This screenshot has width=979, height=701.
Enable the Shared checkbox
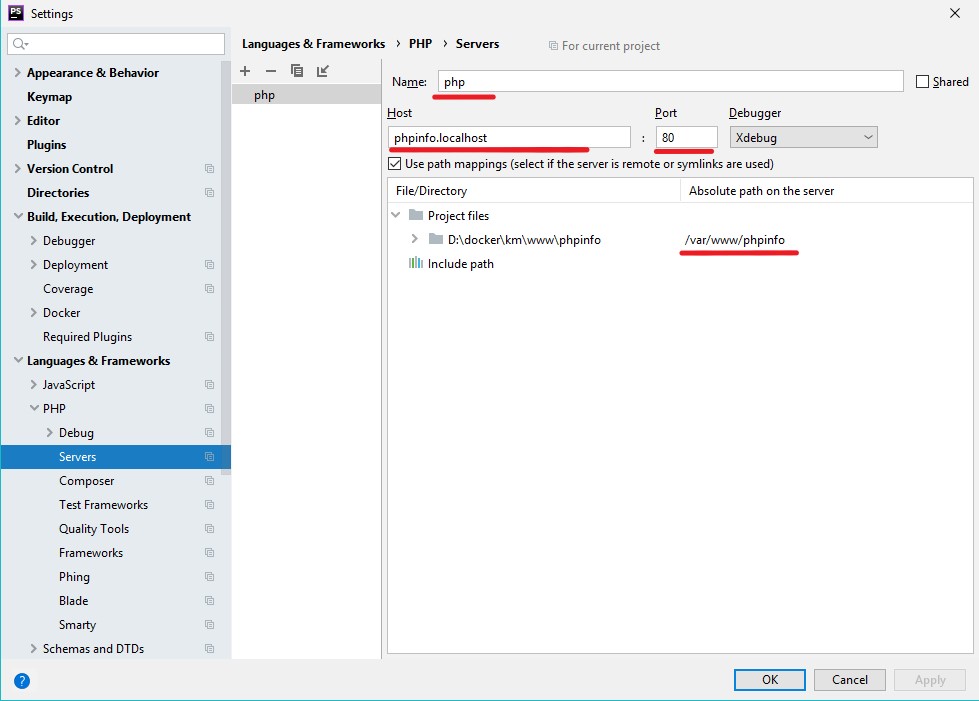pyautogui.click(x=923, y=82)
